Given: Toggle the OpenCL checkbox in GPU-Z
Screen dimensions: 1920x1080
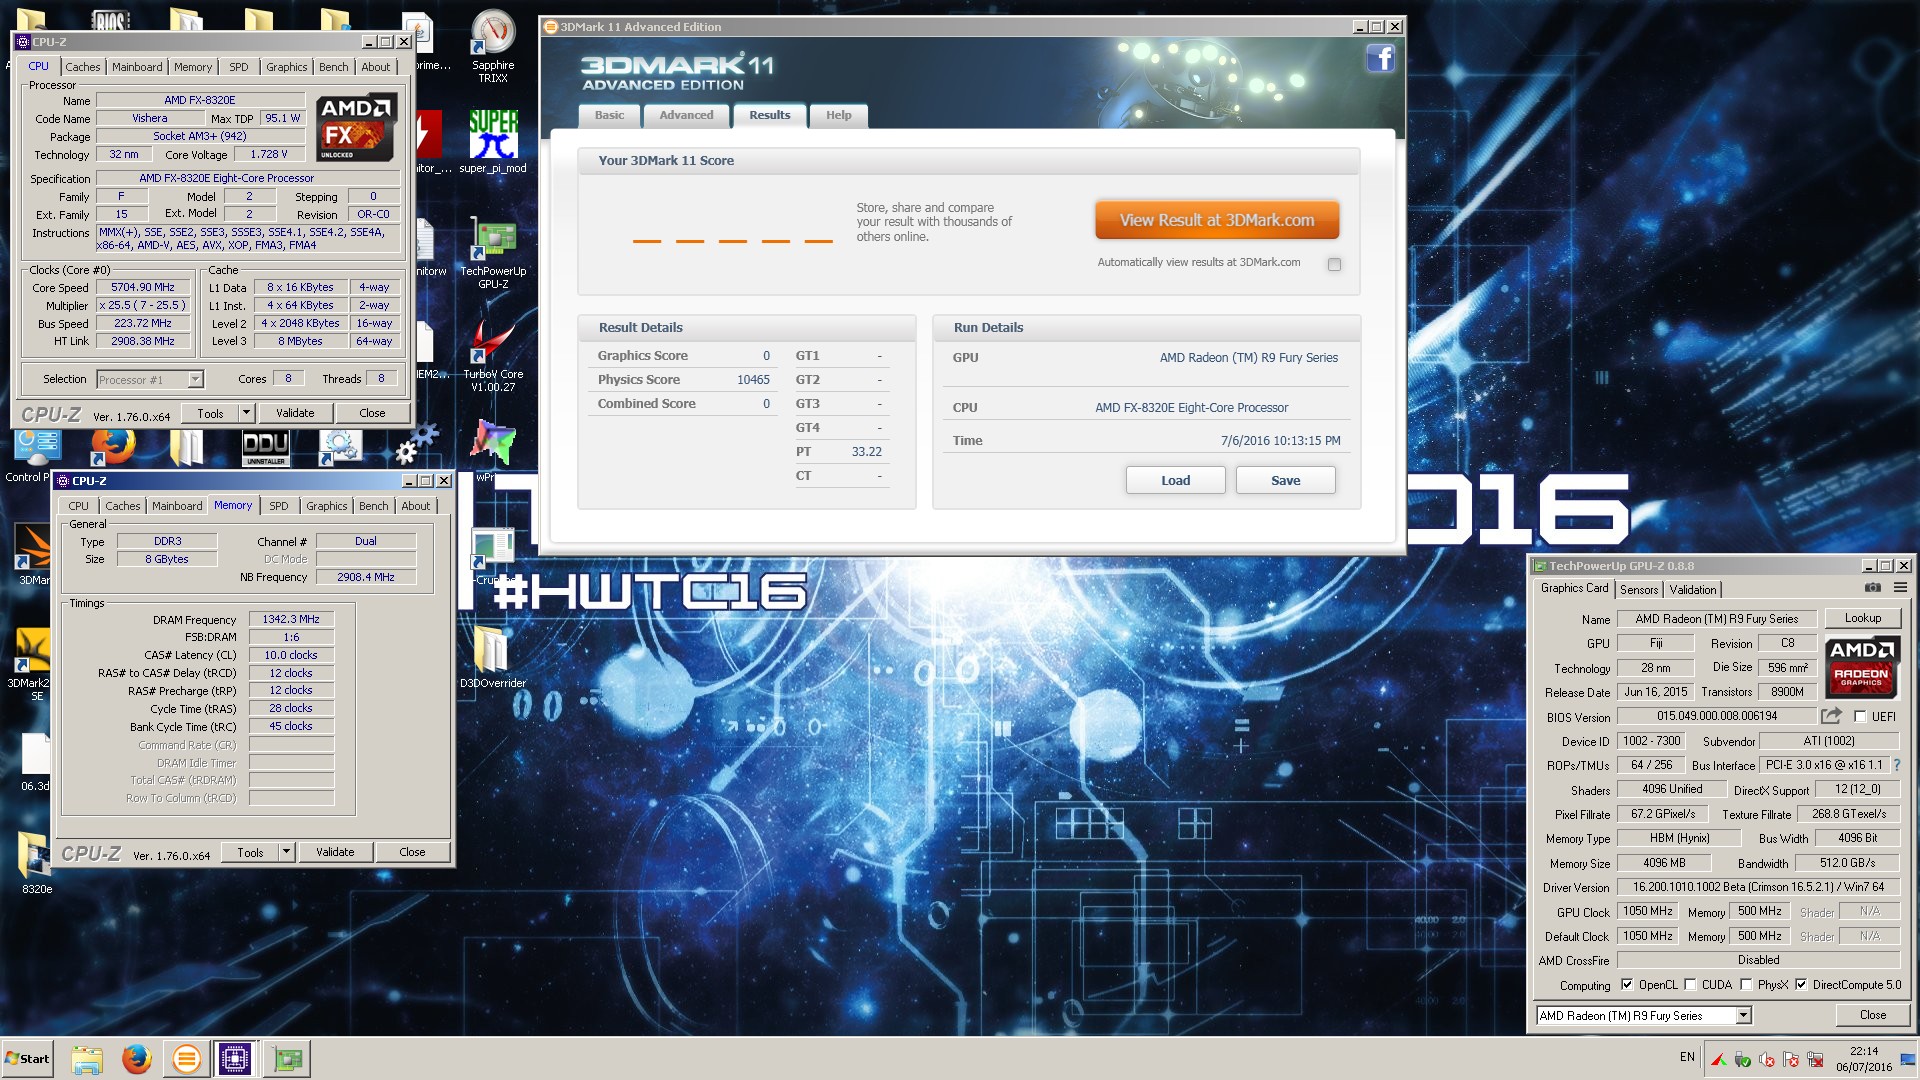Looking at the screenshot, I should coord(1627,984).
